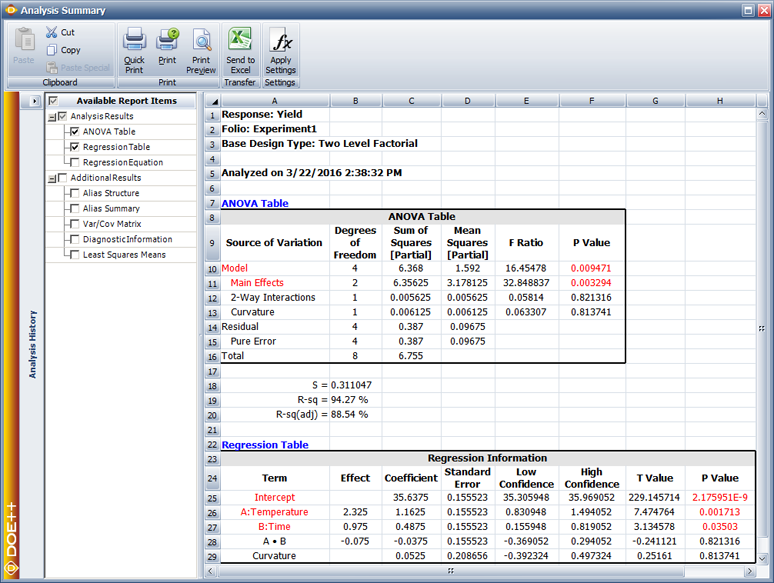Click T Value 7.474764 cell
Screen dimensions: 774x583
[x=655, y=512]
